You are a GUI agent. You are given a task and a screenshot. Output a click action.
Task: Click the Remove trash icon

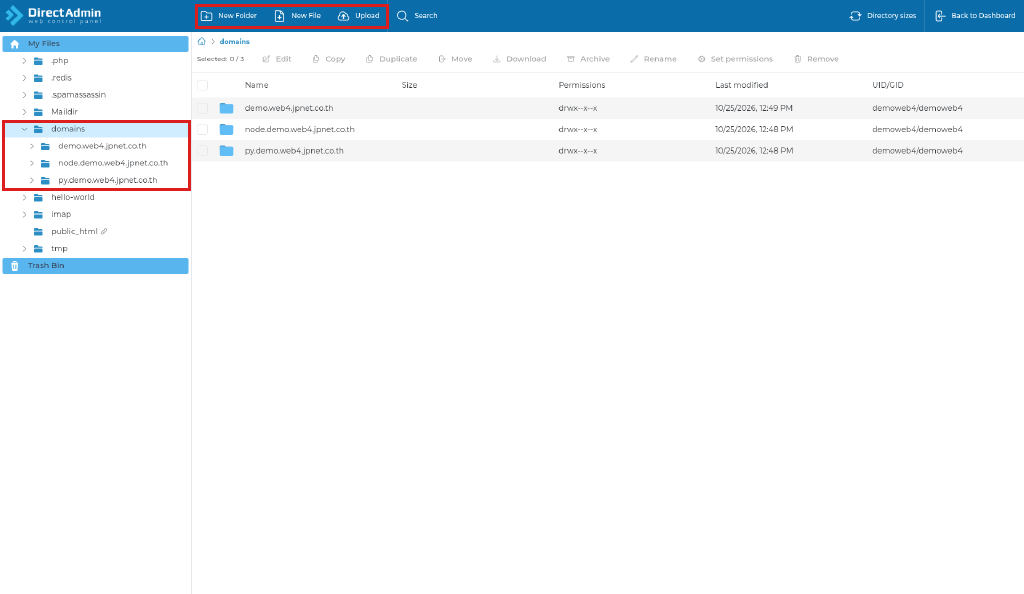pos(797,59)
